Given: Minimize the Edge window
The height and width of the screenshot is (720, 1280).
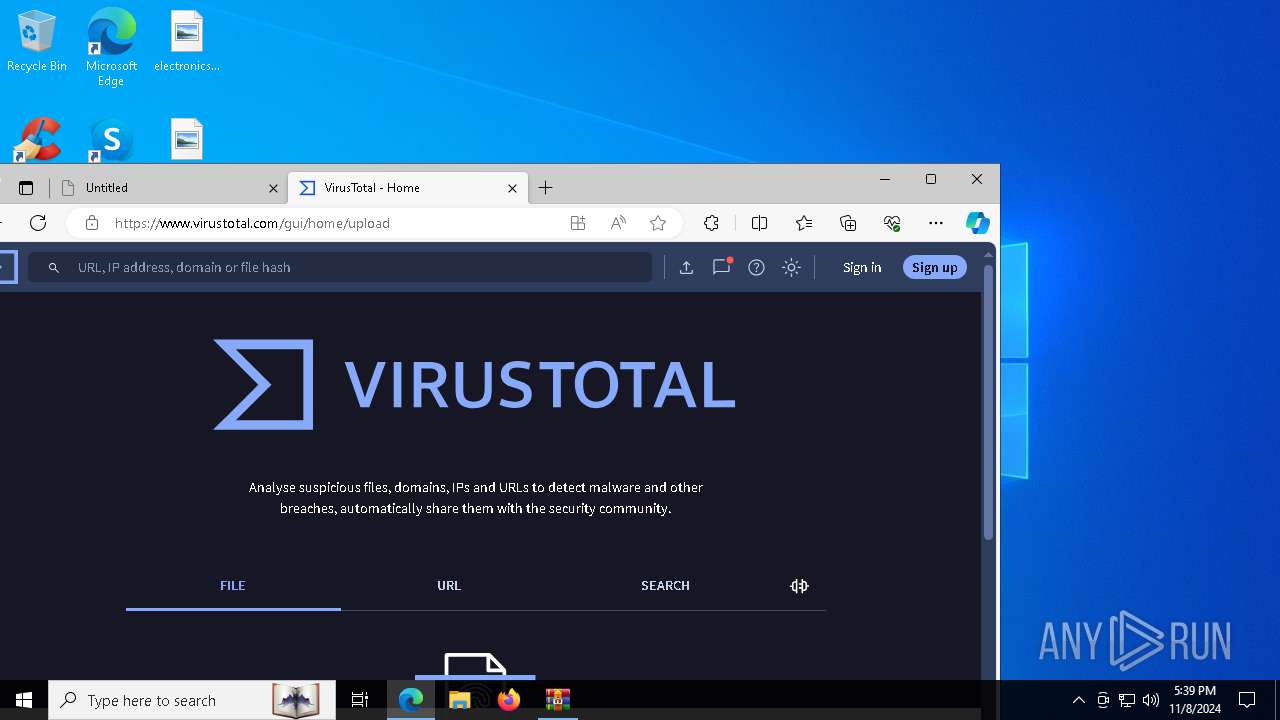Looking at the screenshot, I should tap(885, 179).
